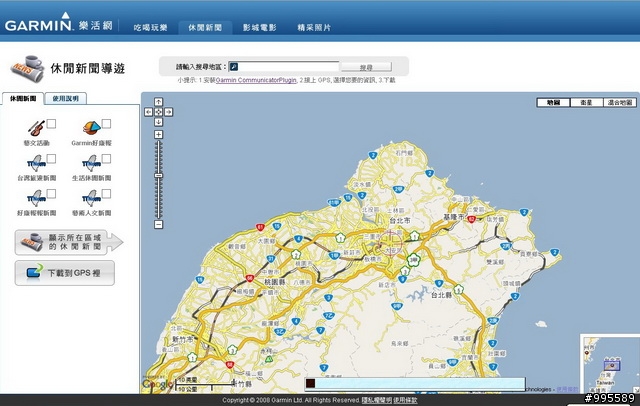Select the 地圖 map view
This screenshot has width=640, height=406.
(553, 102)
